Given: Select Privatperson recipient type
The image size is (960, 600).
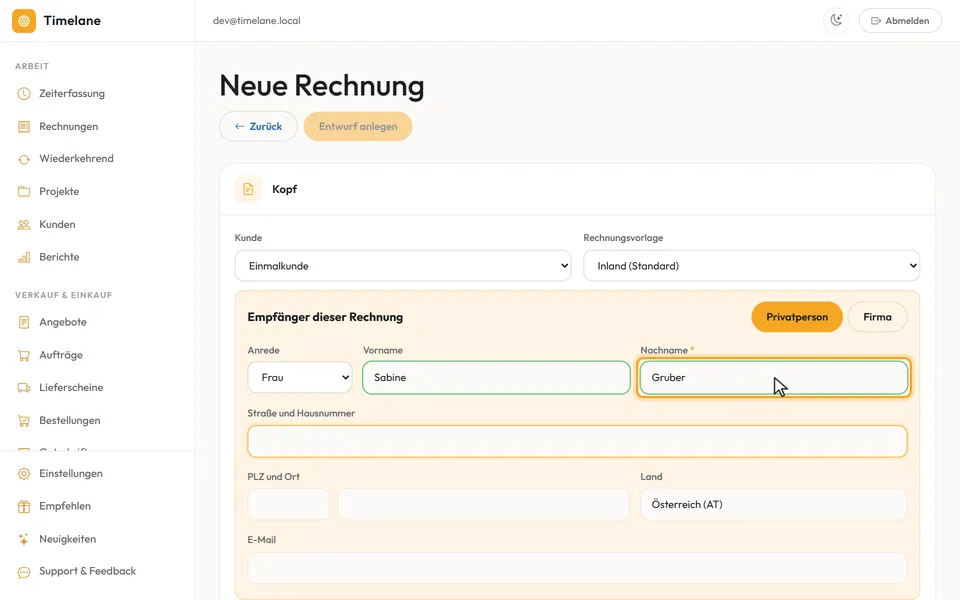Looking at the screenshot, I should pyautogui.click(x=797, y=317).
